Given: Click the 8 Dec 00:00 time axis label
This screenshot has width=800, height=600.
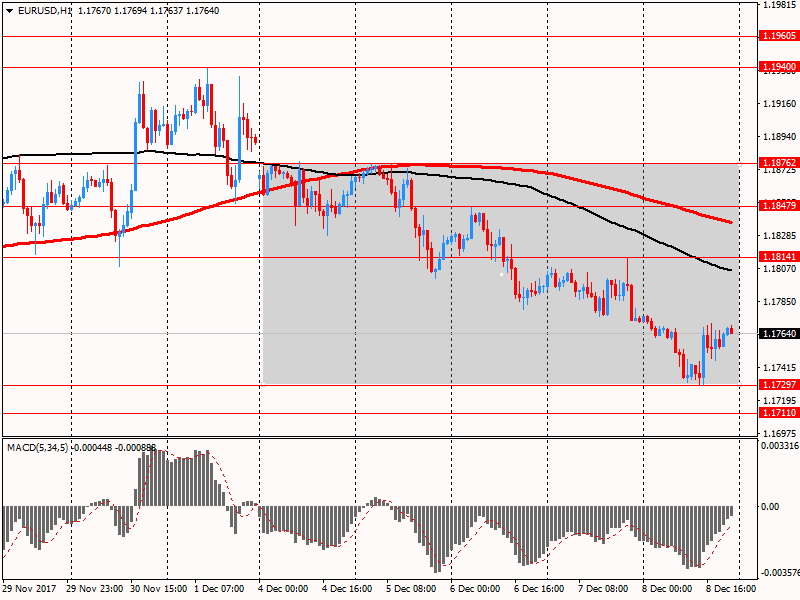Looking at the screenshot, I should coord(667,588).
